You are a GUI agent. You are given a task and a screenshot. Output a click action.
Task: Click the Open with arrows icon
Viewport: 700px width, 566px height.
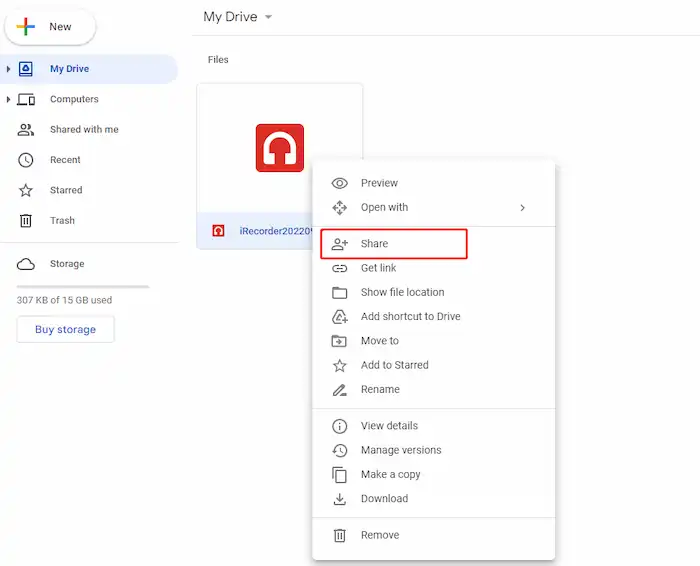click(339, 208)
